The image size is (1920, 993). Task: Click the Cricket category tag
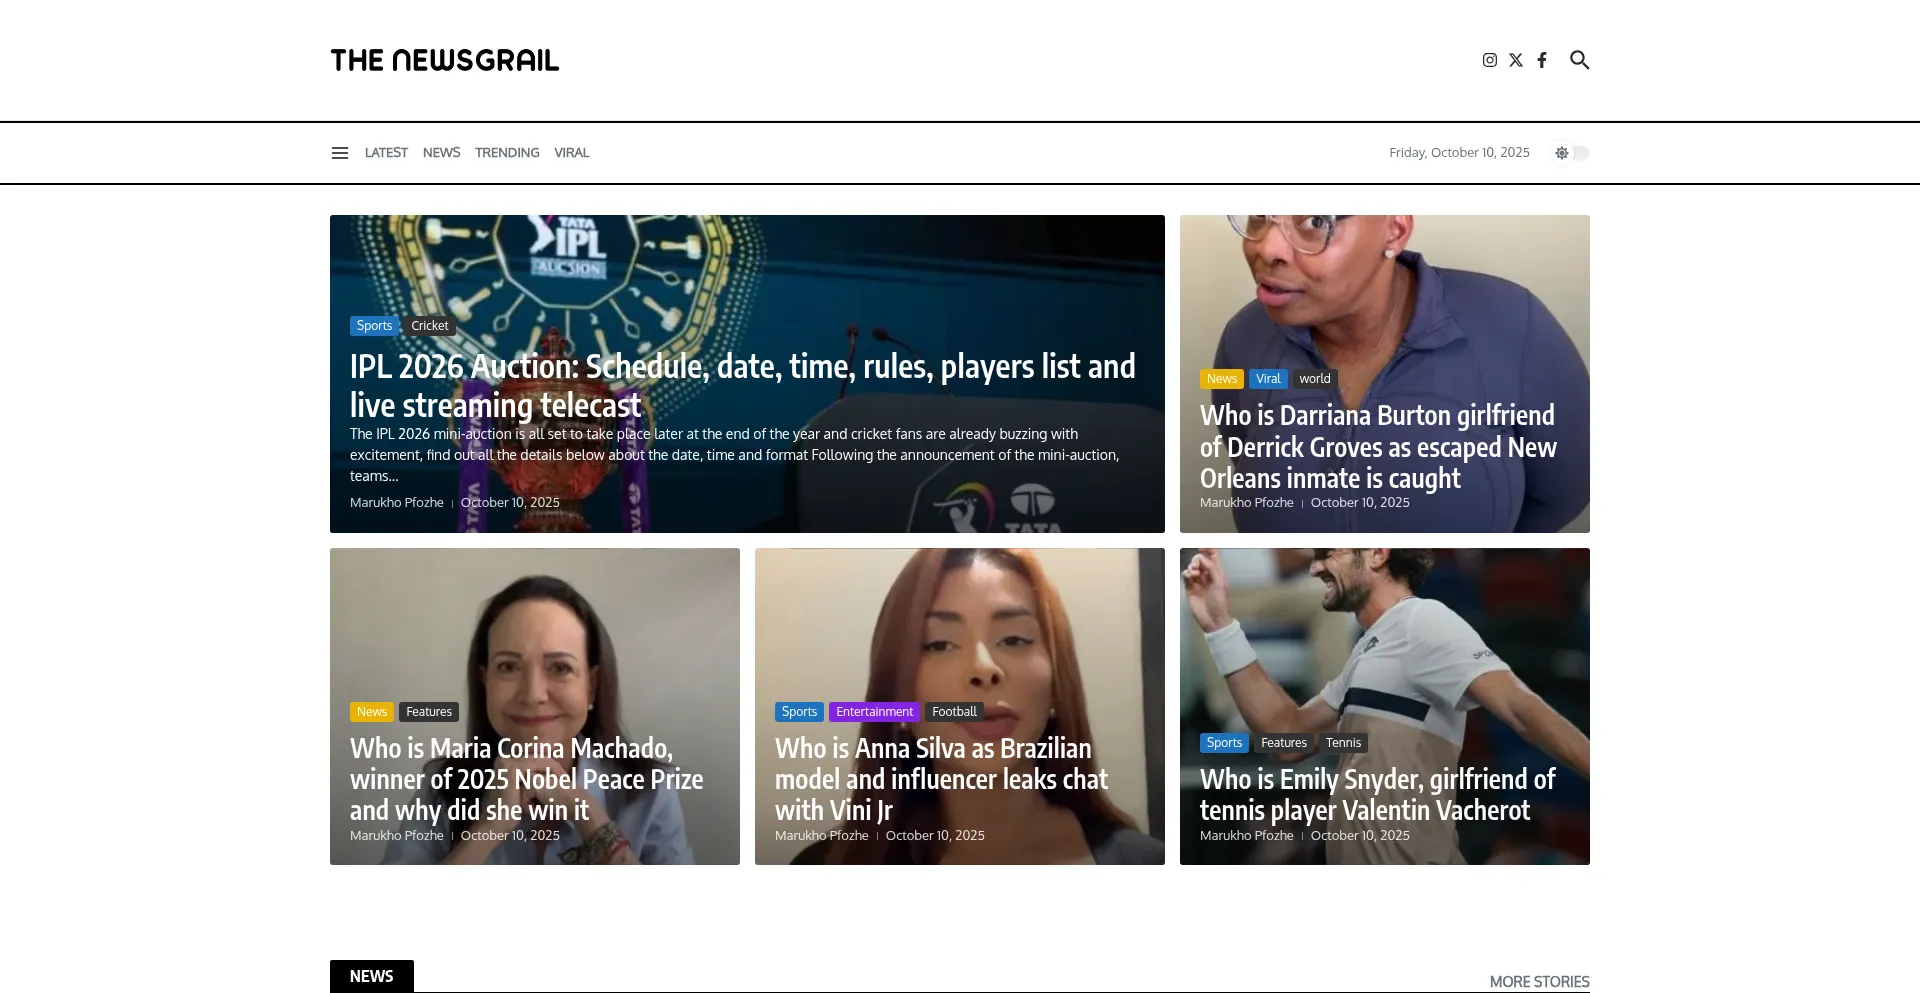(x=430, y=326)
